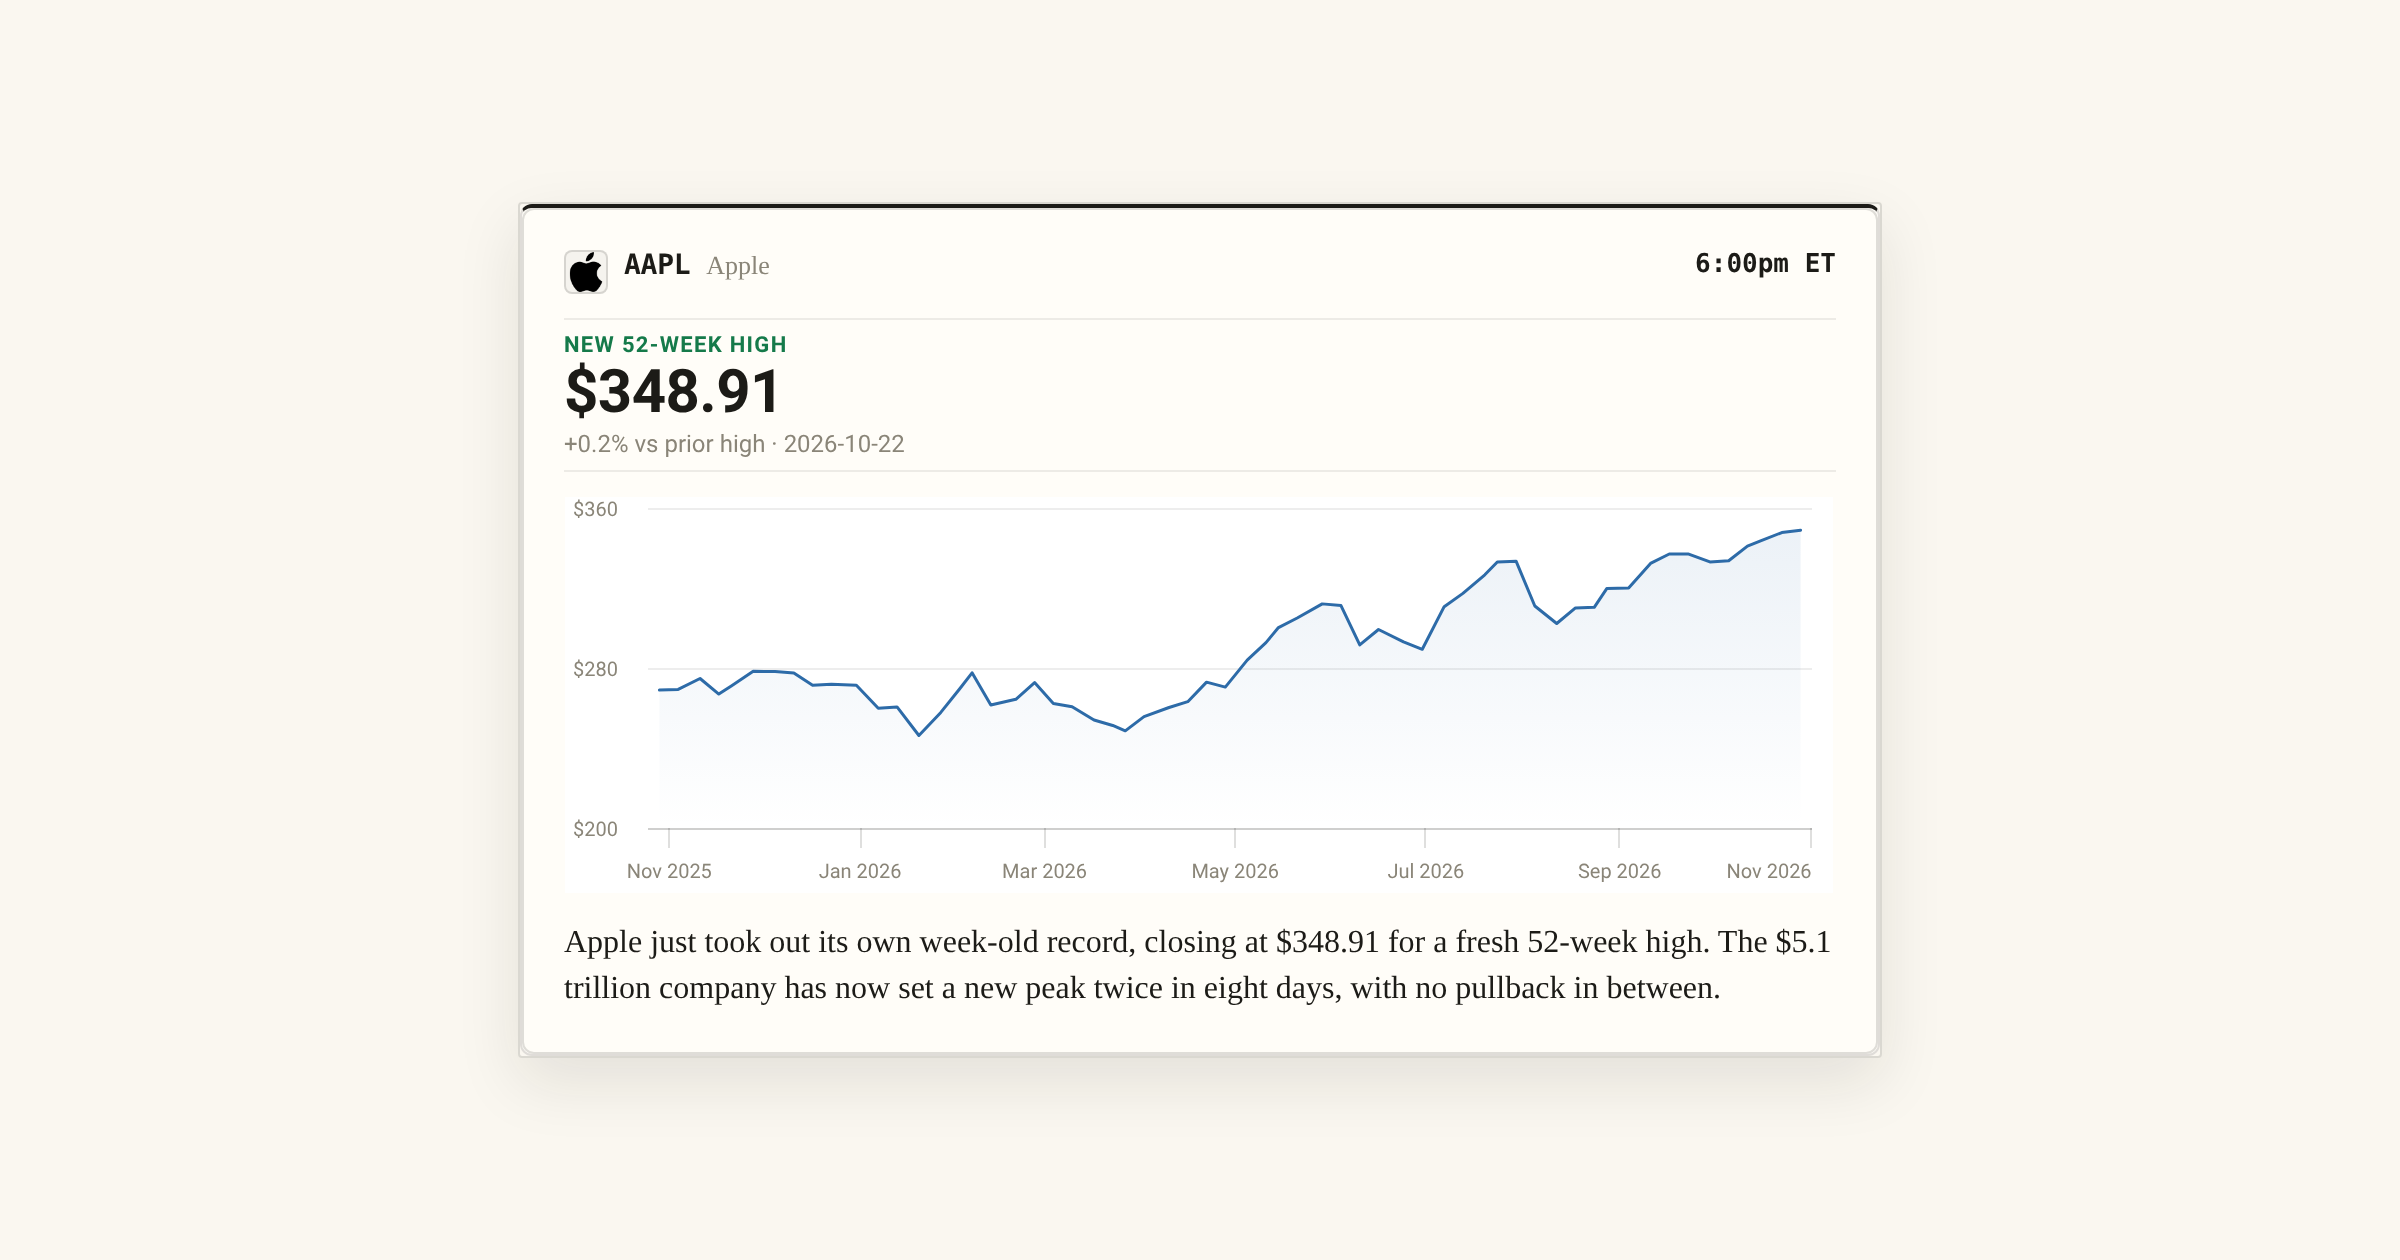Click the $200 axis label
This screenshot has height=1260, width=2400.
point(595,829)
